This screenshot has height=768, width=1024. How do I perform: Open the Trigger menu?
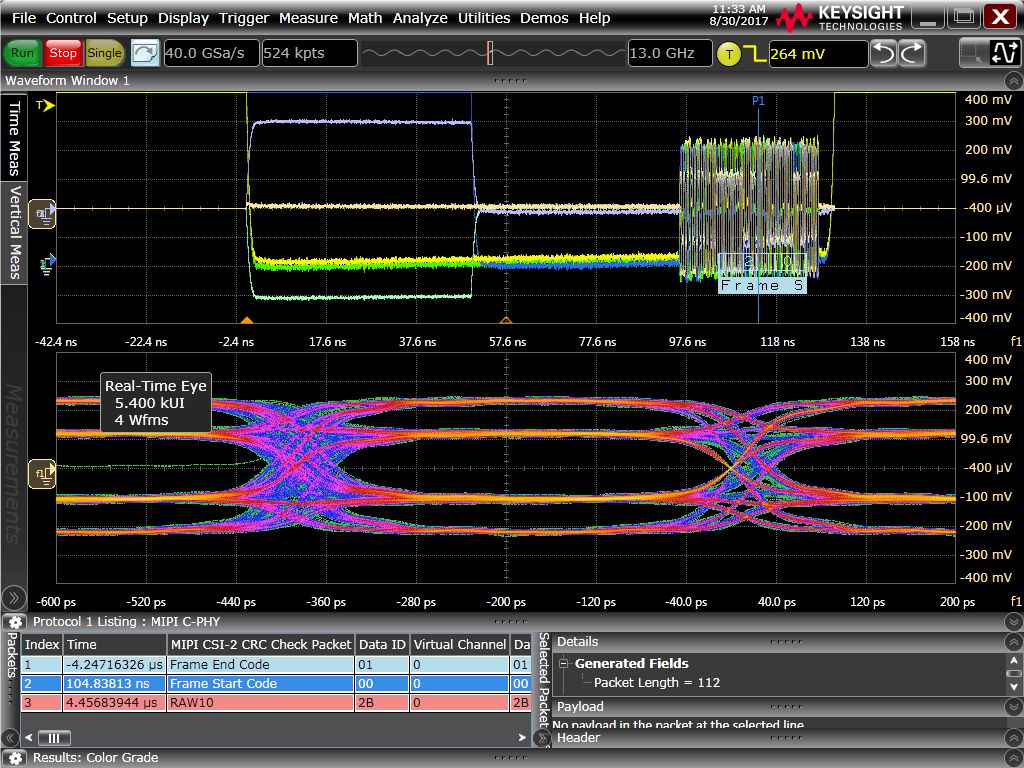click(x=244, y=18)
